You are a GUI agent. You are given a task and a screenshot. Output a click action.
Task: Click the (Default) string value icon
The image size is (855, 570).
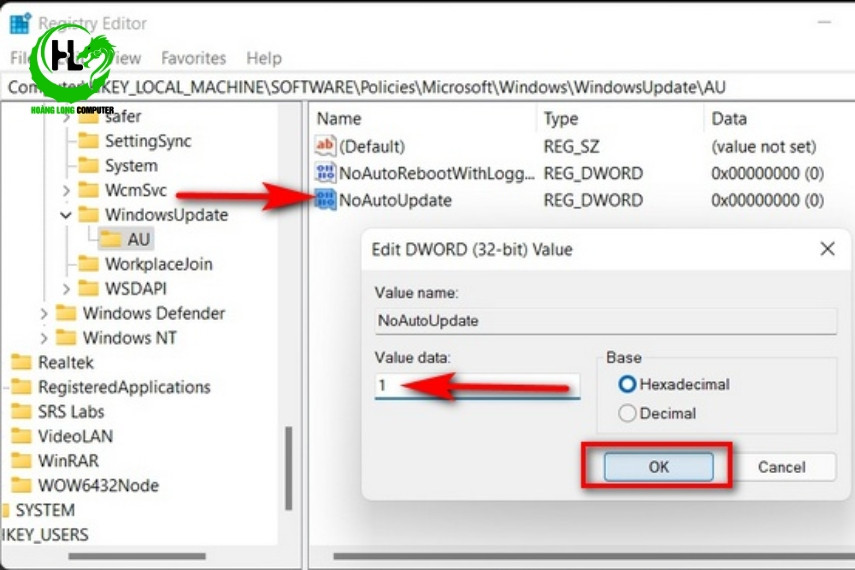coord(325,146)
